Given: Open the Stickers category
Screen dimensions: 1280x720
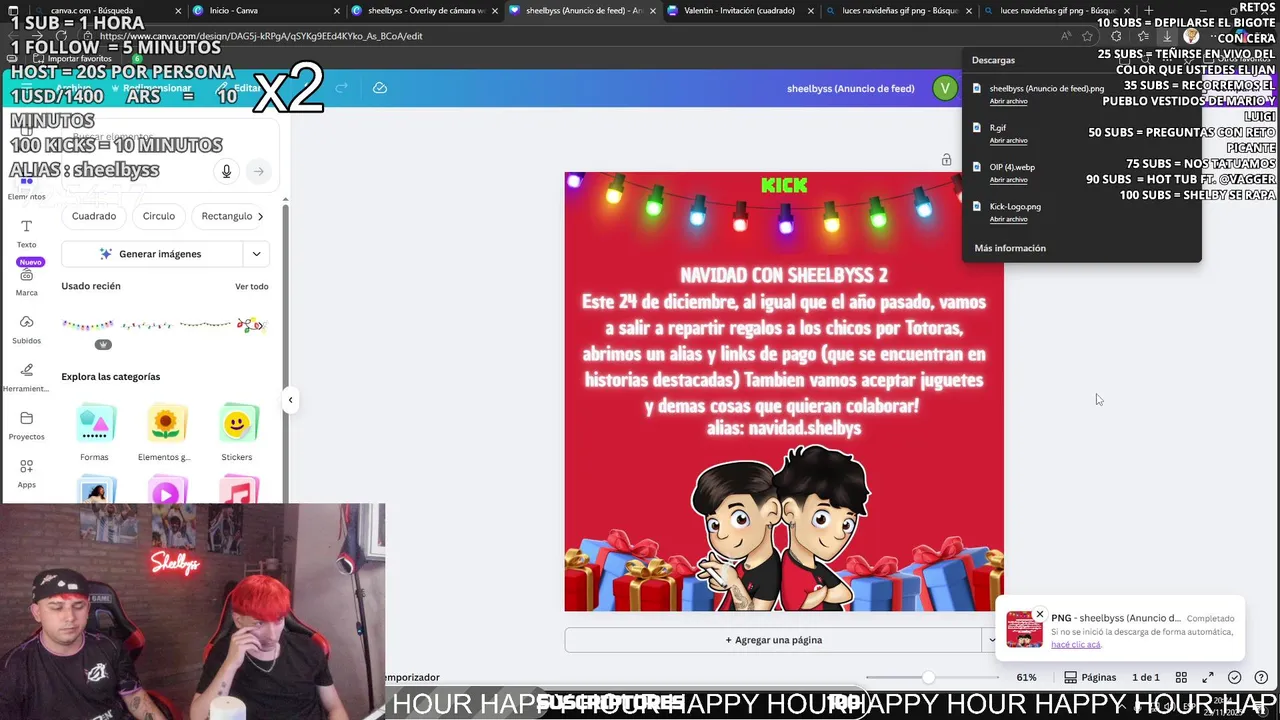Looking at the screenshot, I should coord(237,433).
